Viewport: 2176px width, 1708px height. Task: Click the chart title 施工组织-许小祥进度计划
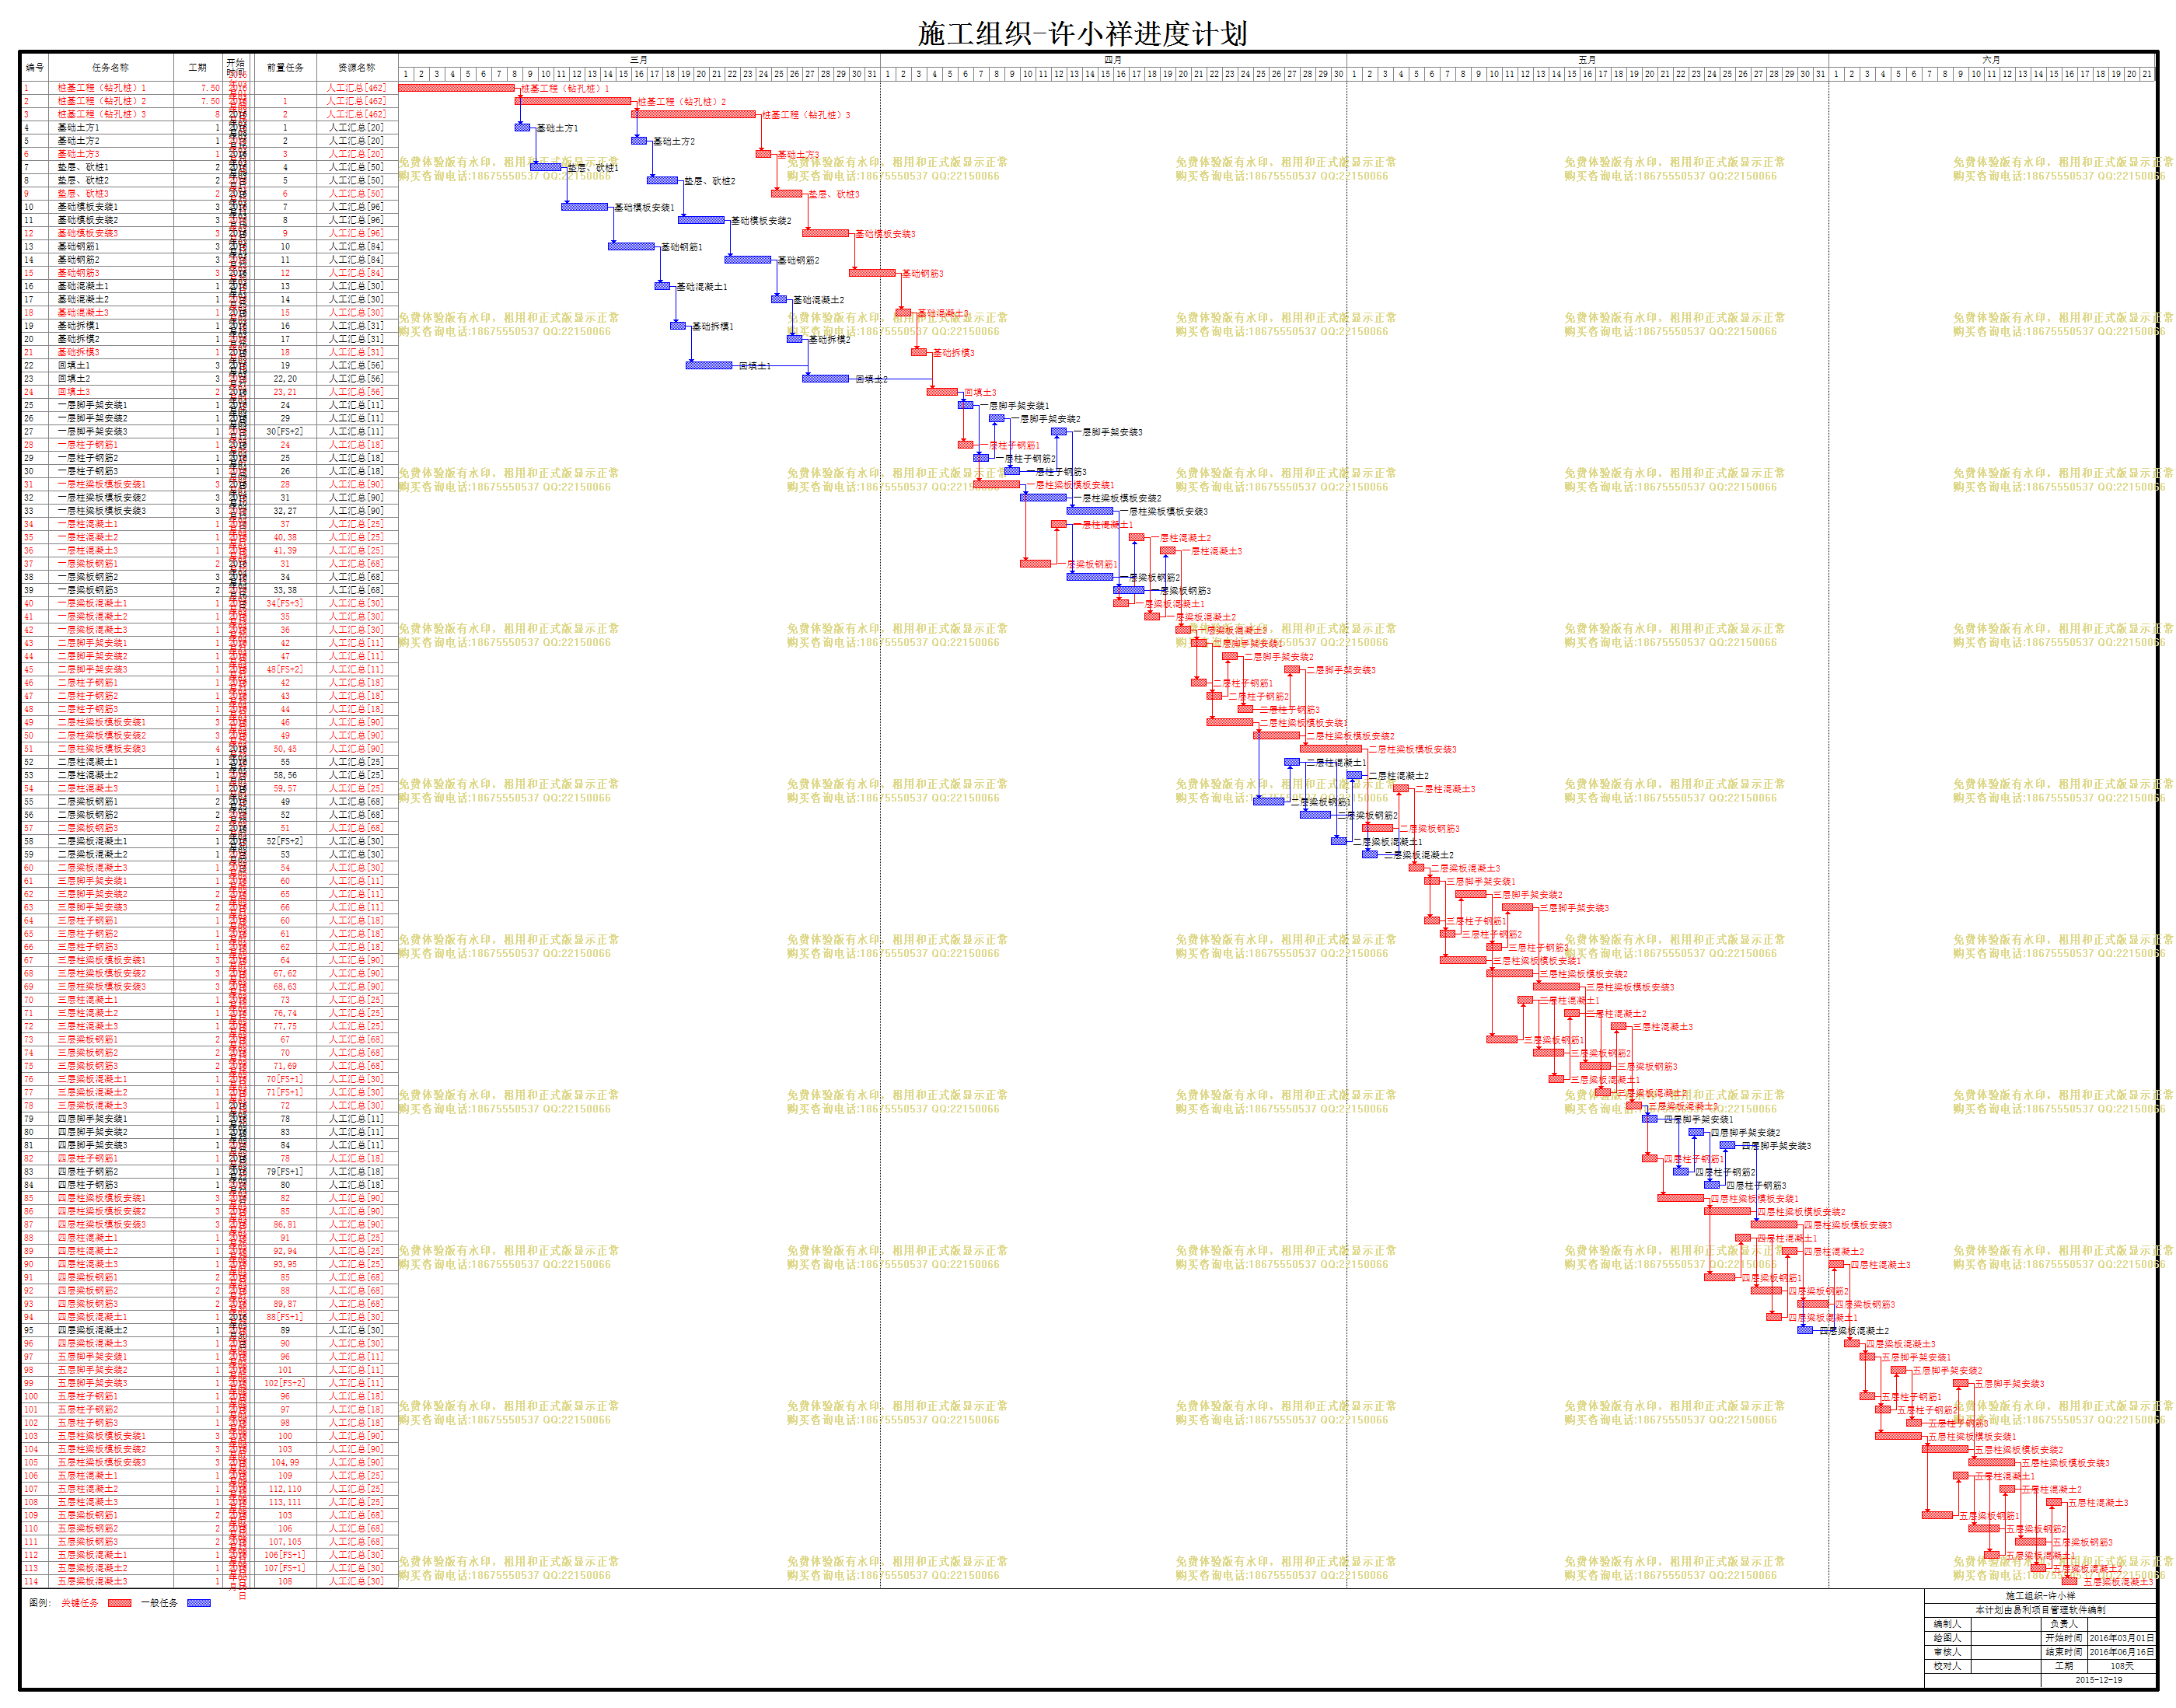click(x=1082, y=33)
